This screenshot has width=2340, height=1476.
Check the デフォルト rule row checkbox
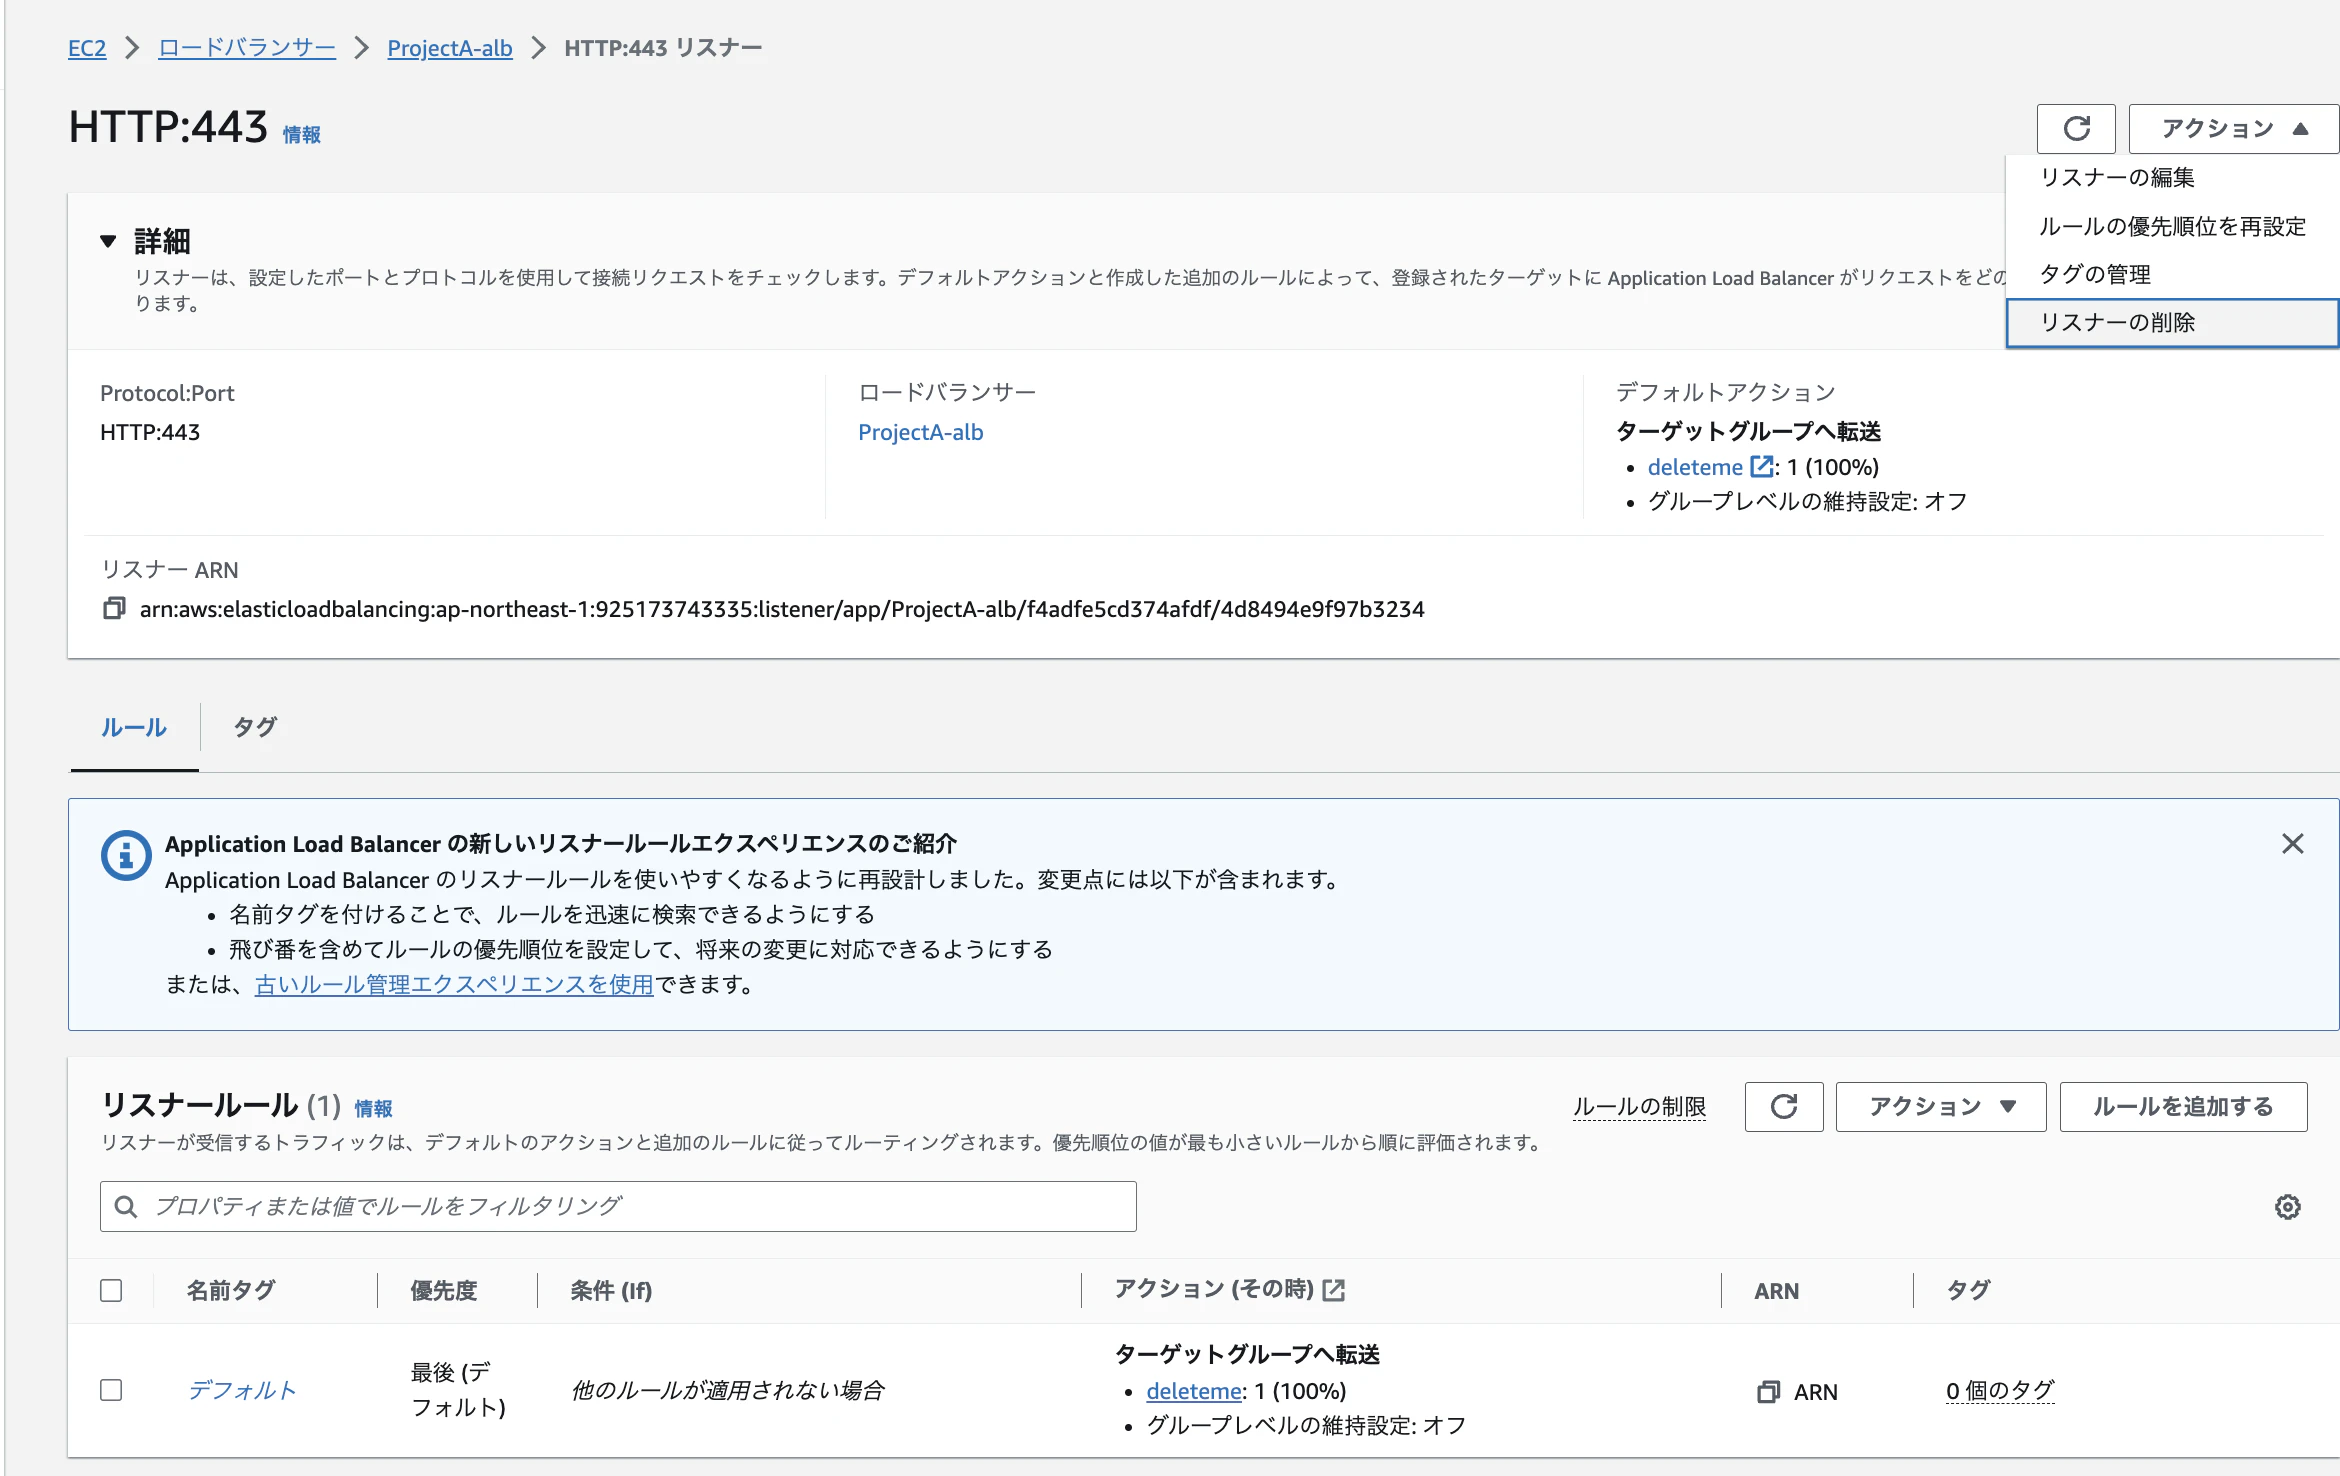111,1391
